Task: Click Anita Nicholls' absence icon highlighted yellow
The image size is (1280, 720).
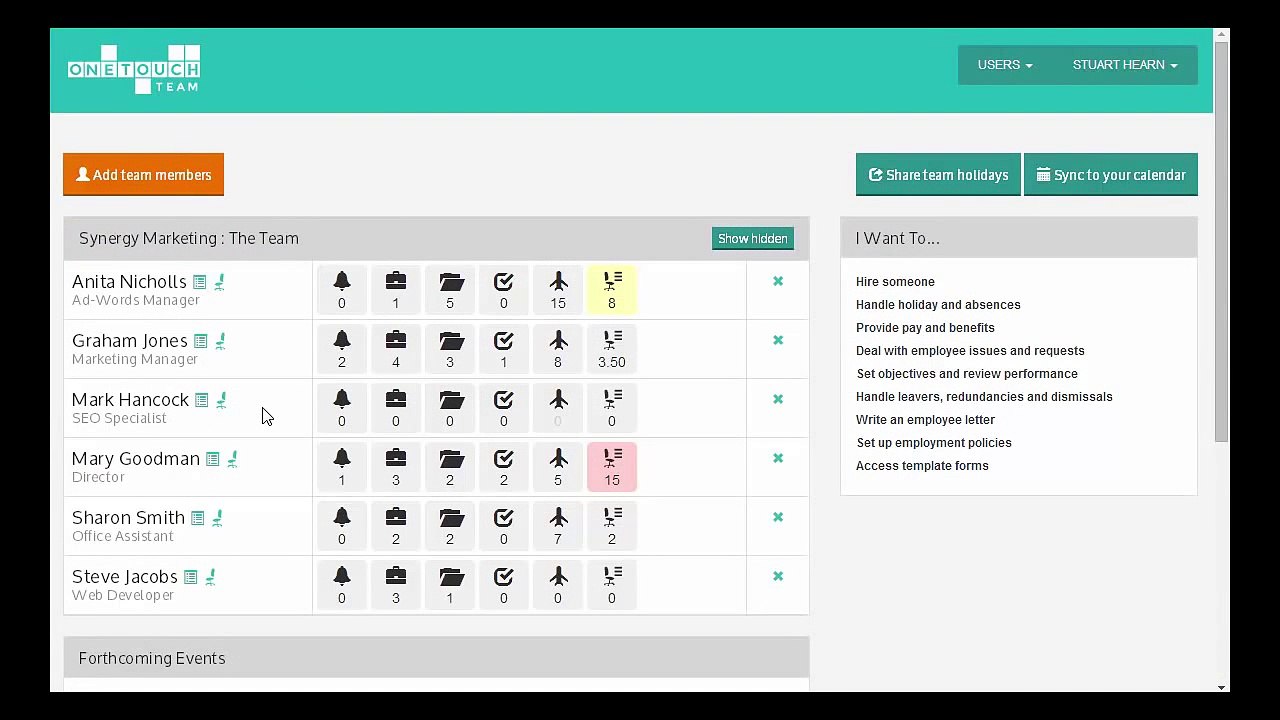Action: pyautogui.click(x=612, y=290)
